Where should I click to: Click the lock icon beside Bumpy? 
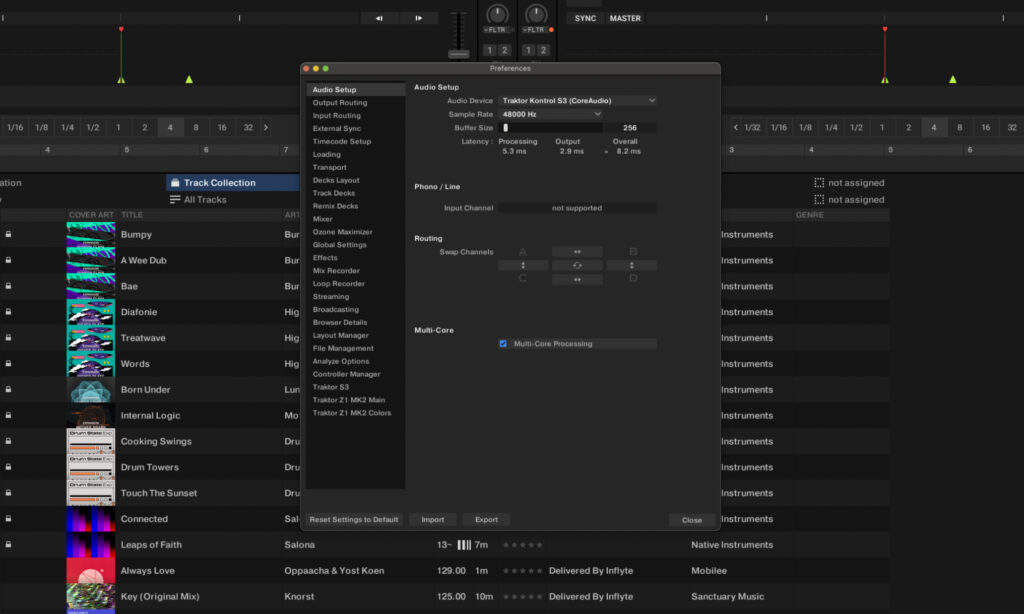[x=8, y=234]
